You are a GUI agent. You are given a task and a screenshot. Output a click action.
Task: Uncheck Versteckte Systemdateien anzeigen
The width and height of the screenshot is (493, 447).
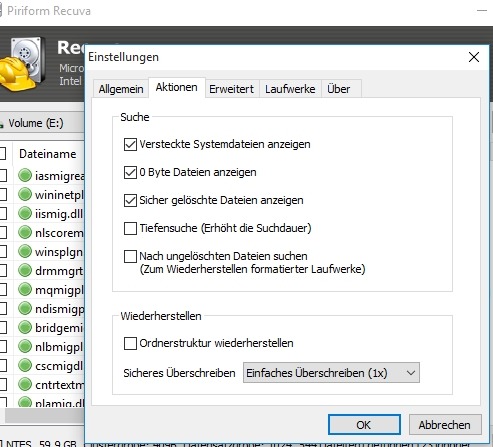coord(130,145)
